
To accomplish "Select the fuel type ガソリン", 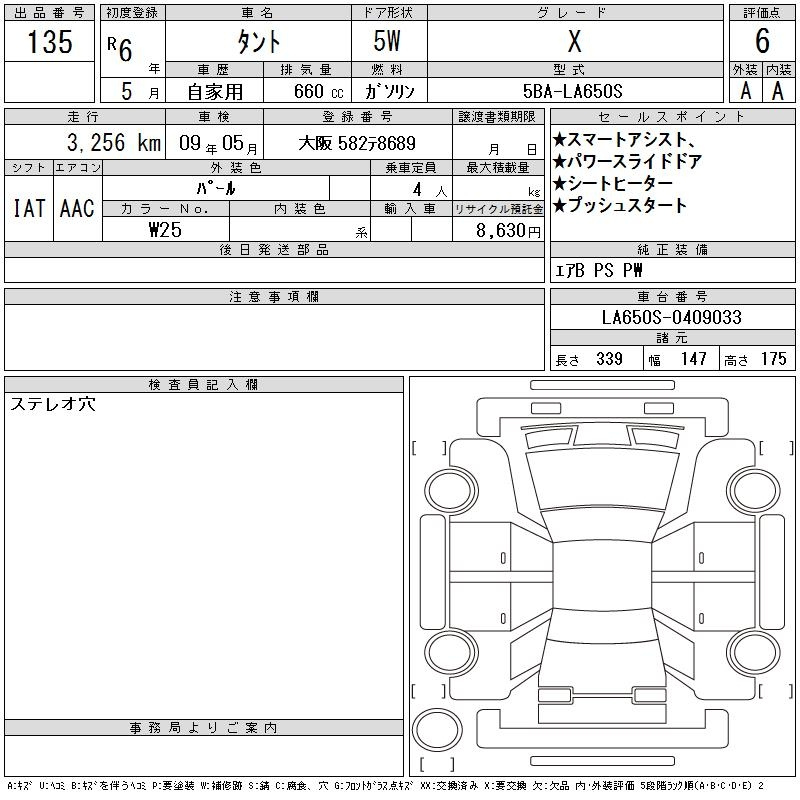I will click(389, 91).
